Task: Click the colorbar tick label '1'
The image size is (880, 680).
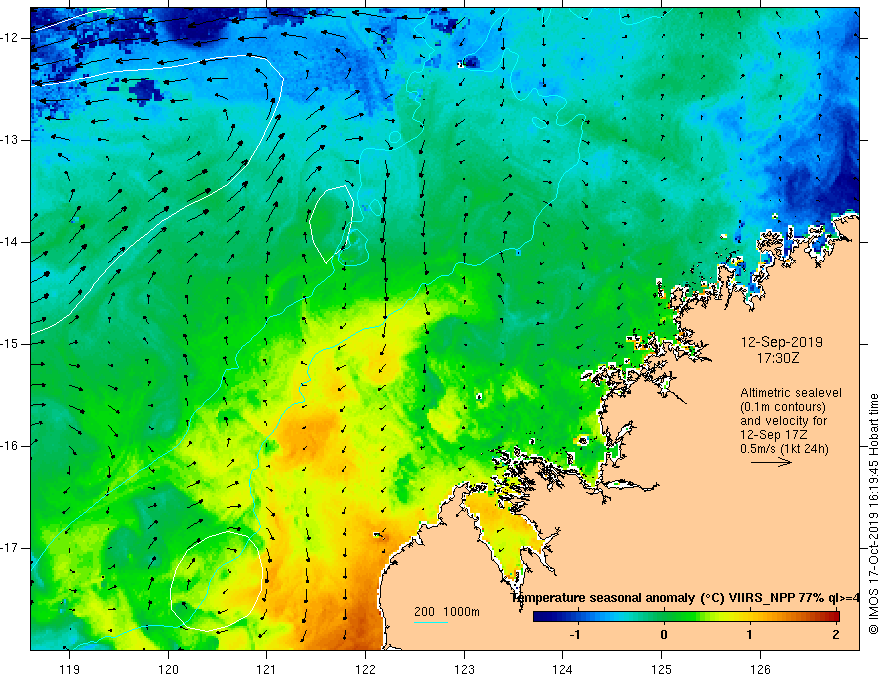Action: pyautogui.click(x=750, y=635)
